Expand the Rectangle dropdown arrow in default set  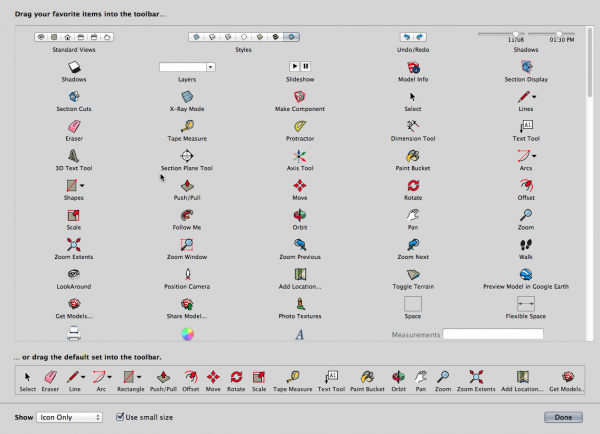[139, 377]
